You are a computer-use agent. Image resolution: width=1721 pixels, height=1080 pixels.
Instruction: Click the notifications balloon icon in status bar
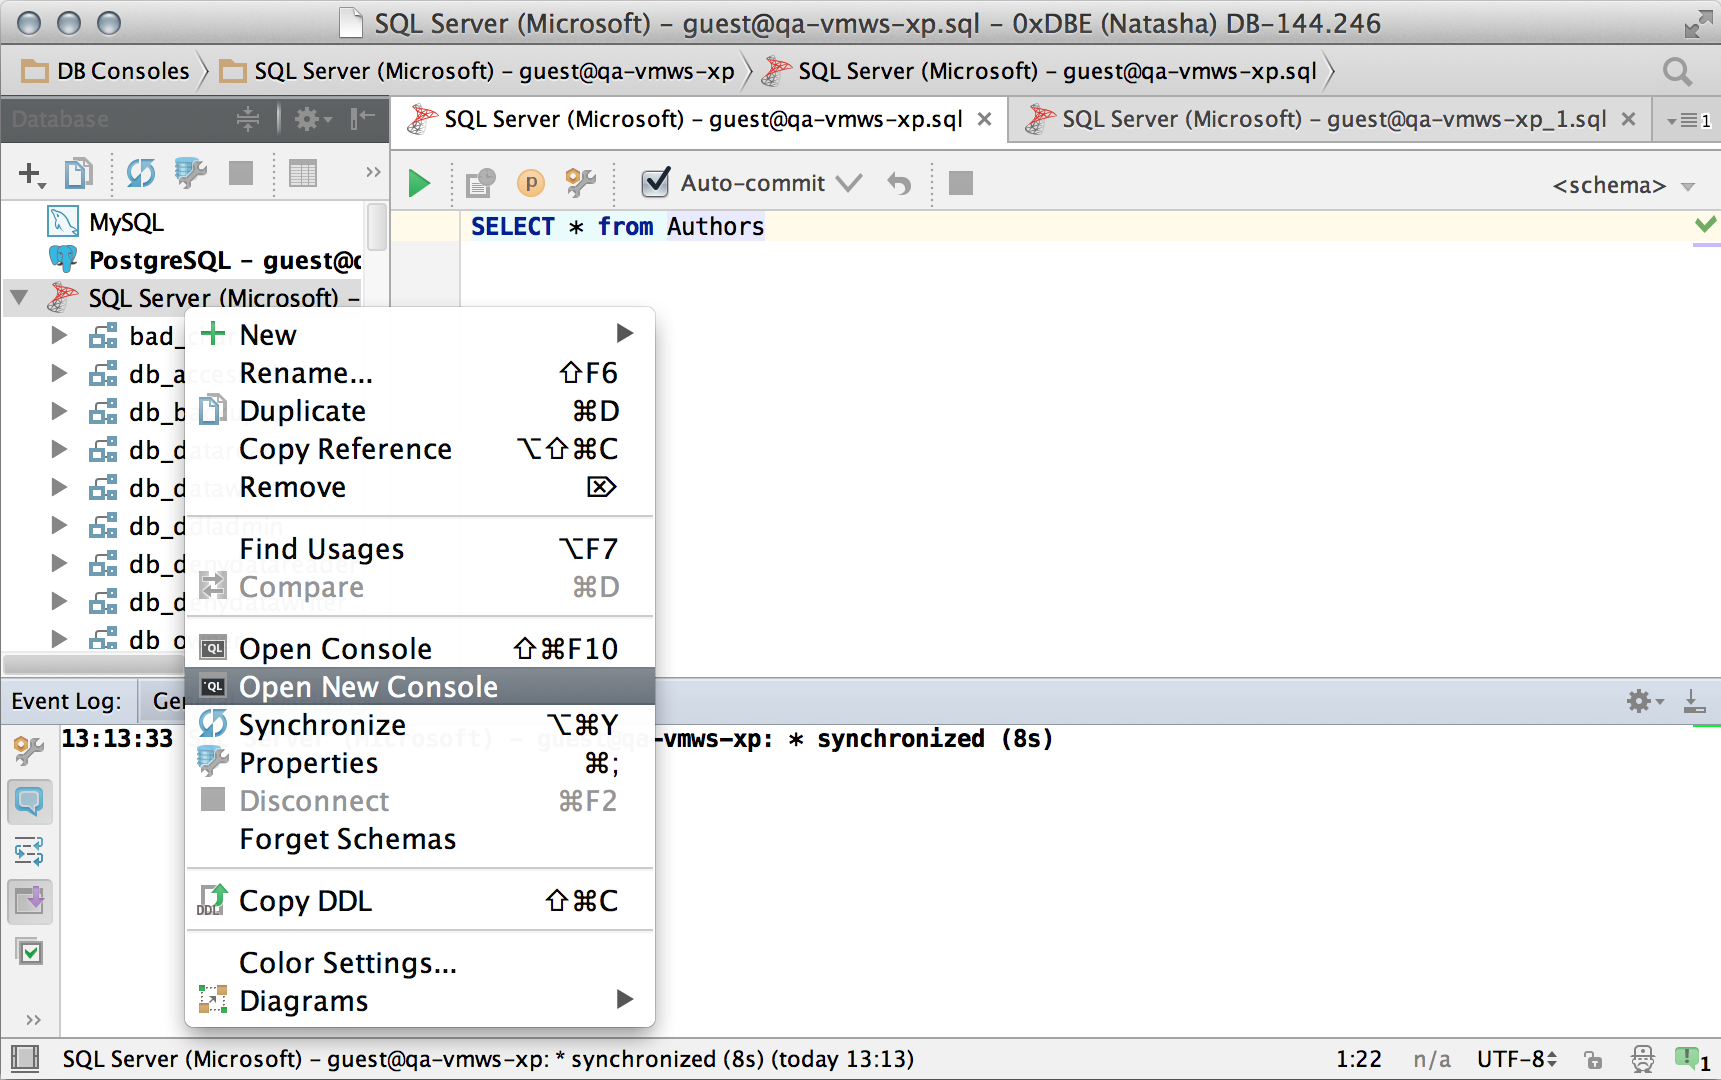pyautogui.click(x=1692, y=1059)
